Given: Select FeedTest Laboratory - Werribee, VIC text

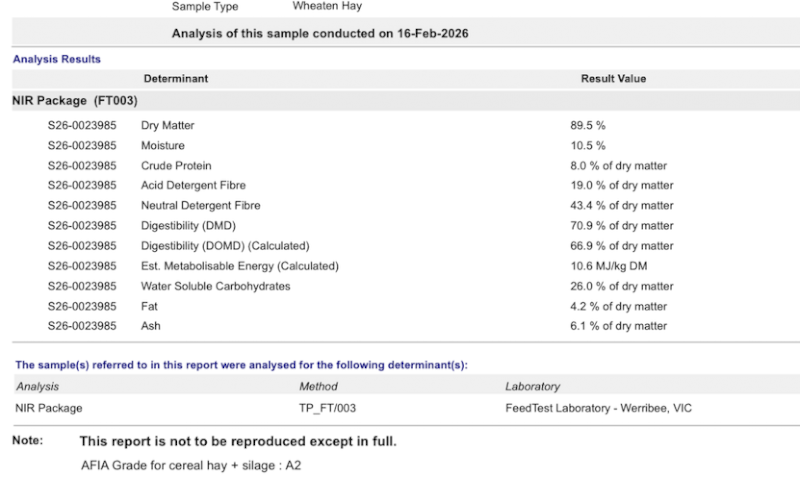Looking at the screenshot, I should 598,408.
